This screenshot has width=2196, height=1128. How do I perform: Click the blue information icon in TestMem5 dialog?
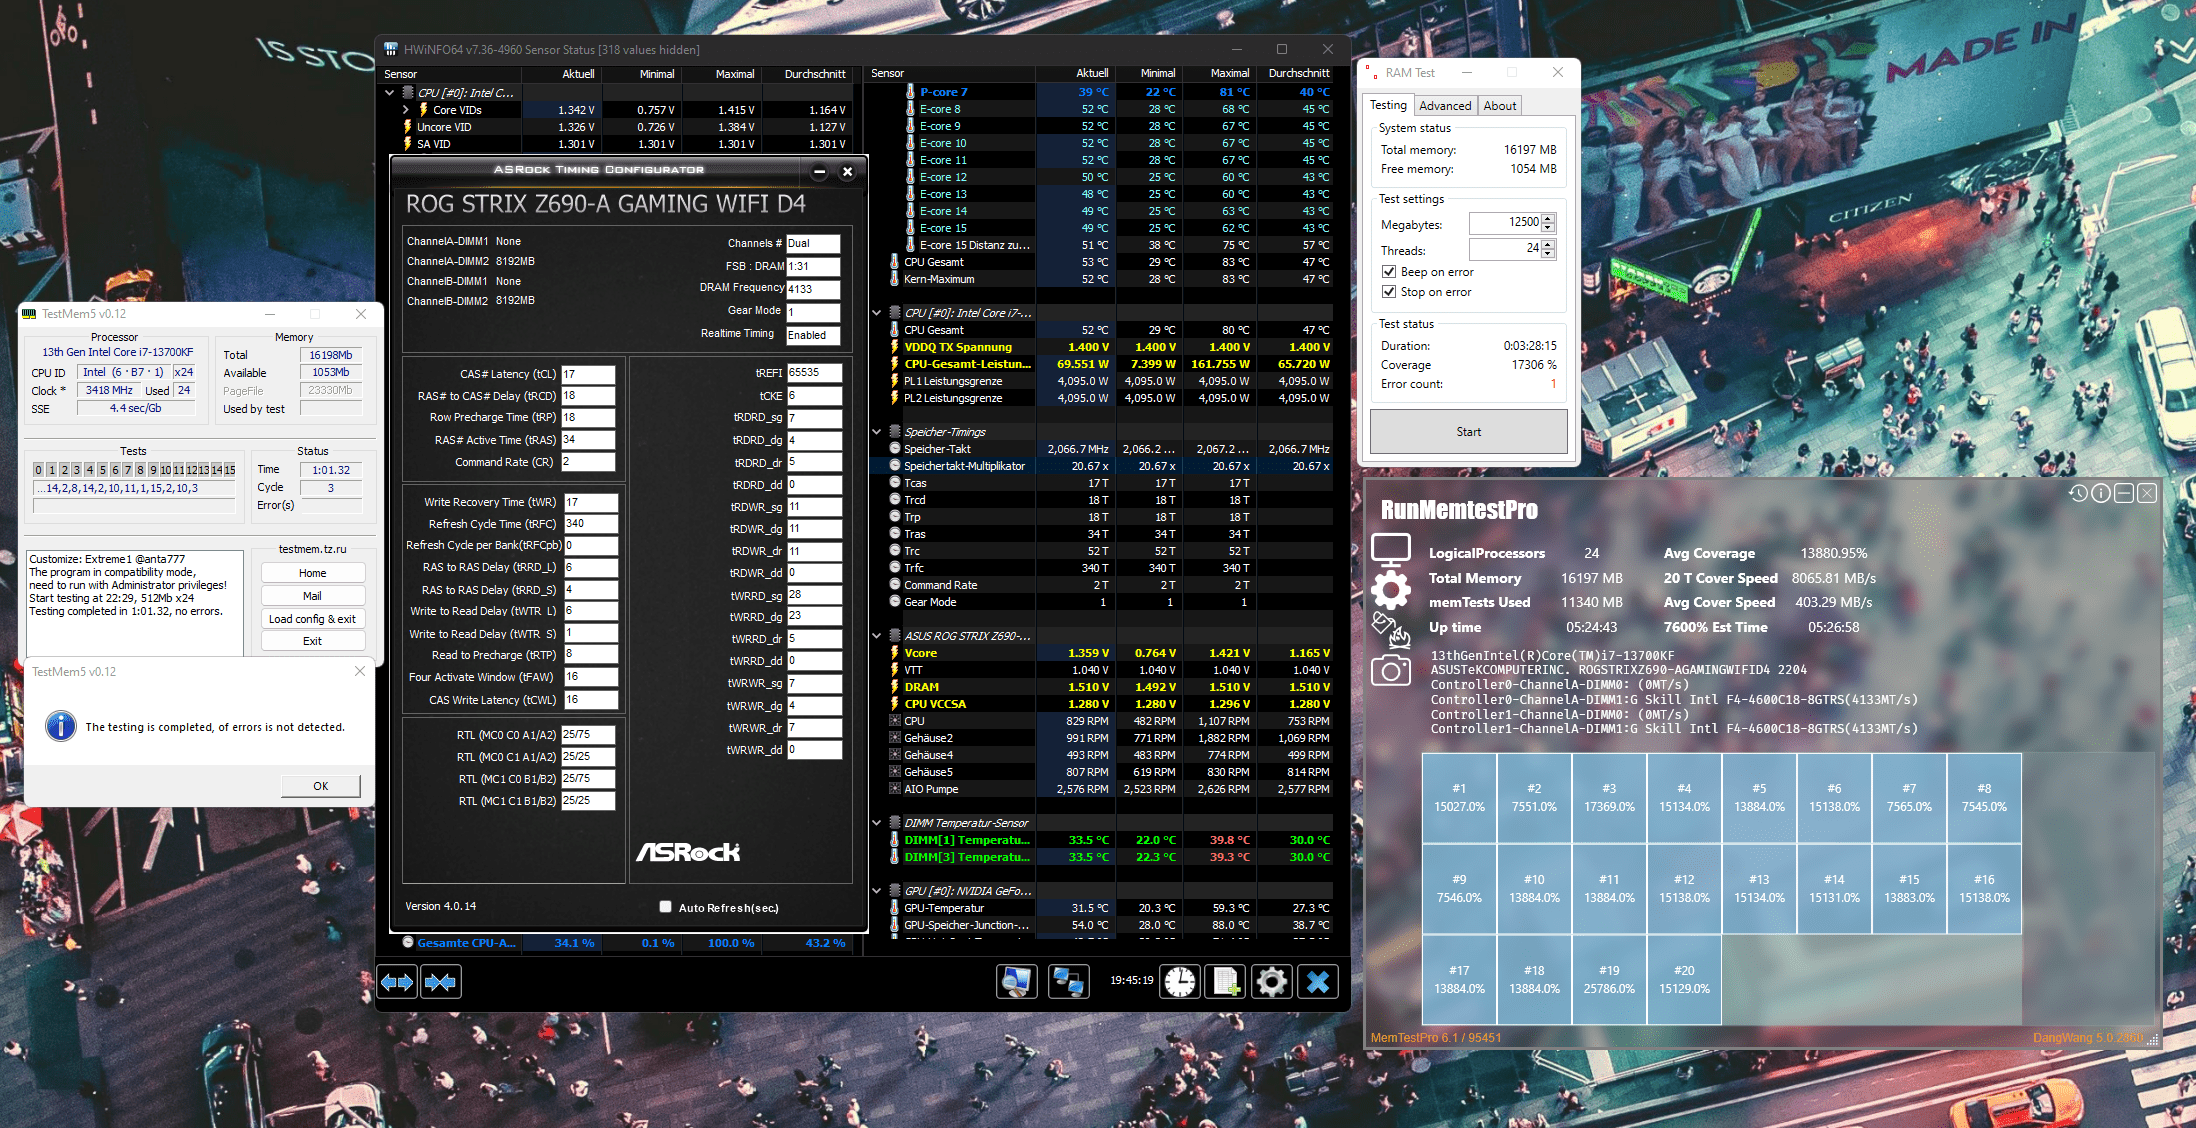[61, 726]
